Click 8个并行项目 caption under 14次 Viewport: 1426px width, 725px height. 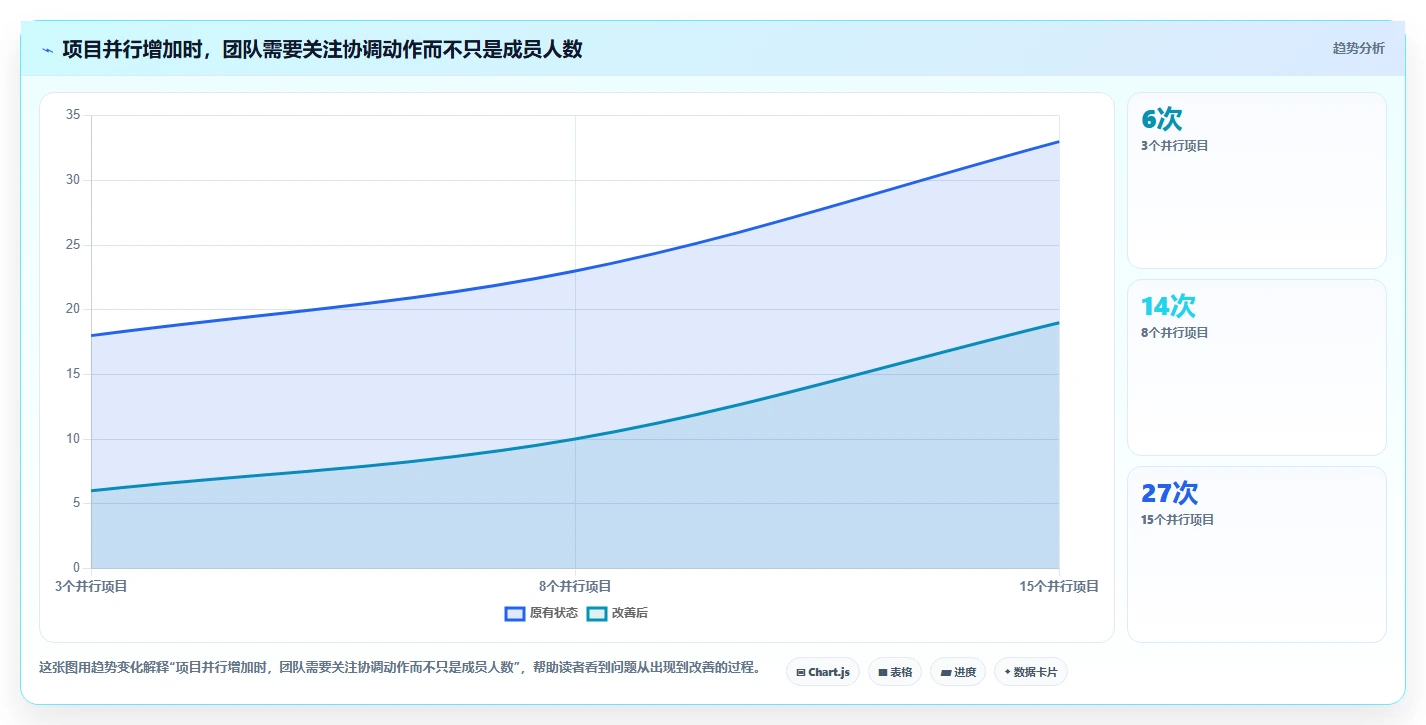[x=1175, y=333]
